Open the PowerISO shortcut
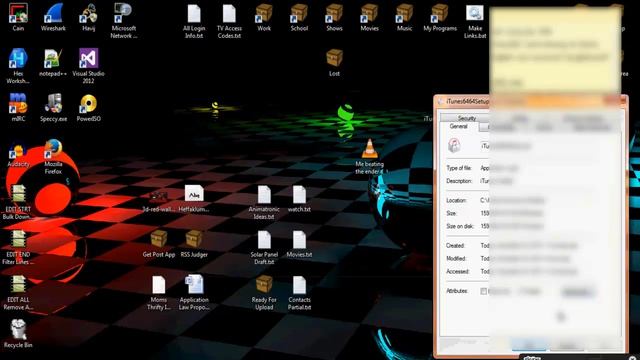The height and width of the screenshot is (360, 640). click(88, 107)
